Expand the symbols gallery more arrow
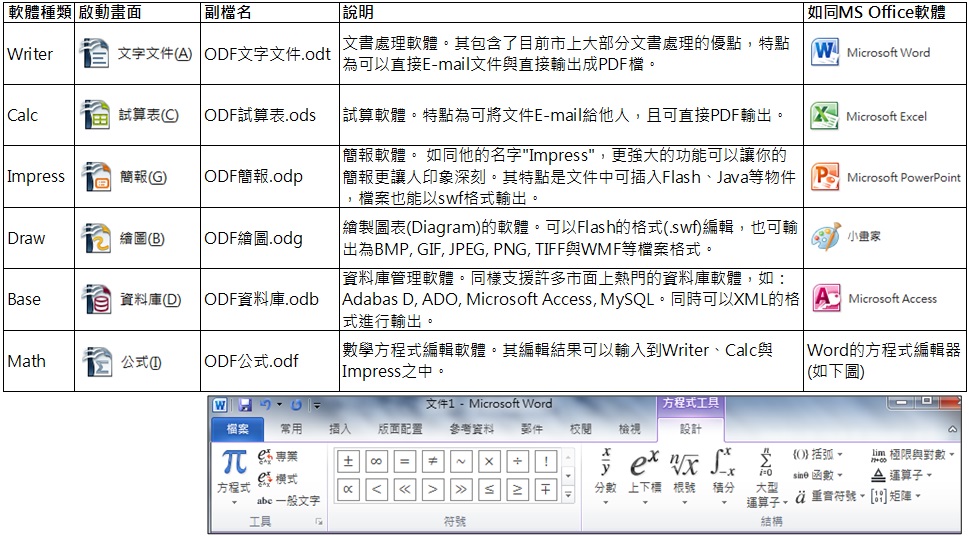Viewport: 969px width, 538px height. tap(569, 495)
